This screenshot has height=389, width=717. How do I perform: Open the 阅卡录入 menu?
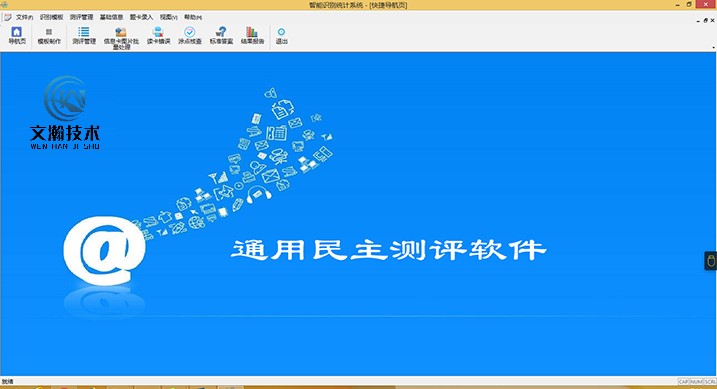141,17
